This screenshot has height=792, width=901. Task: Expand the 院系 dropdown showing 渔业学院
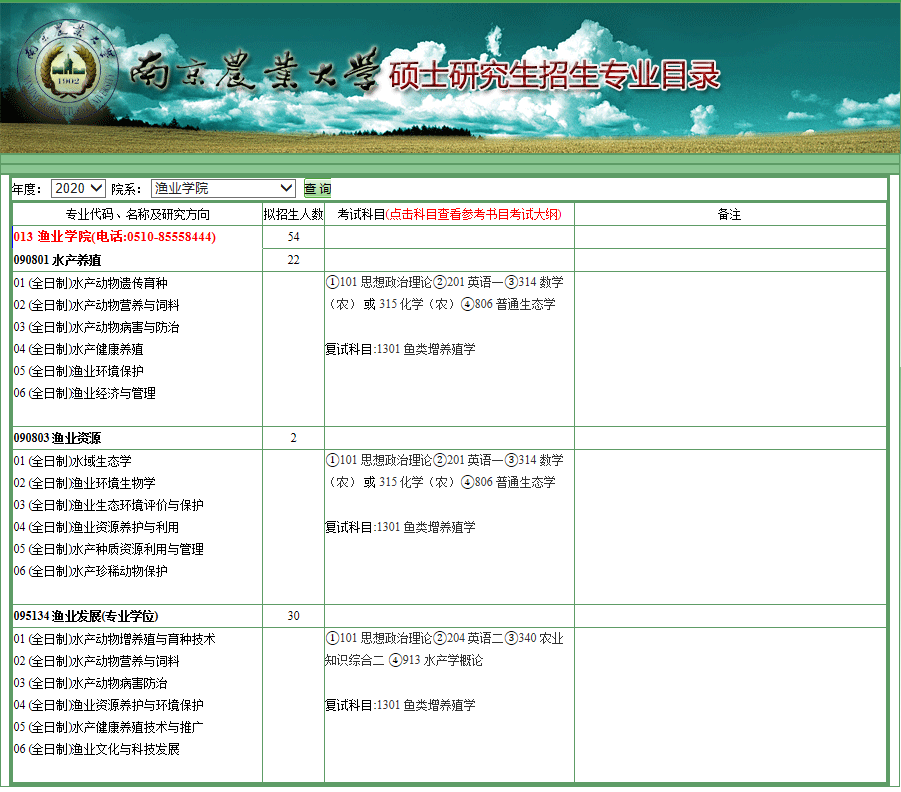coord(223,189)
